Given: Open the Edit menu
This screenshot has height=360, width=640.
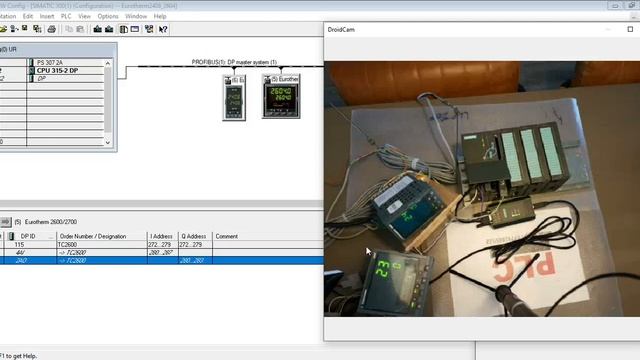Looking at the screenshot, I should (28, 16).
